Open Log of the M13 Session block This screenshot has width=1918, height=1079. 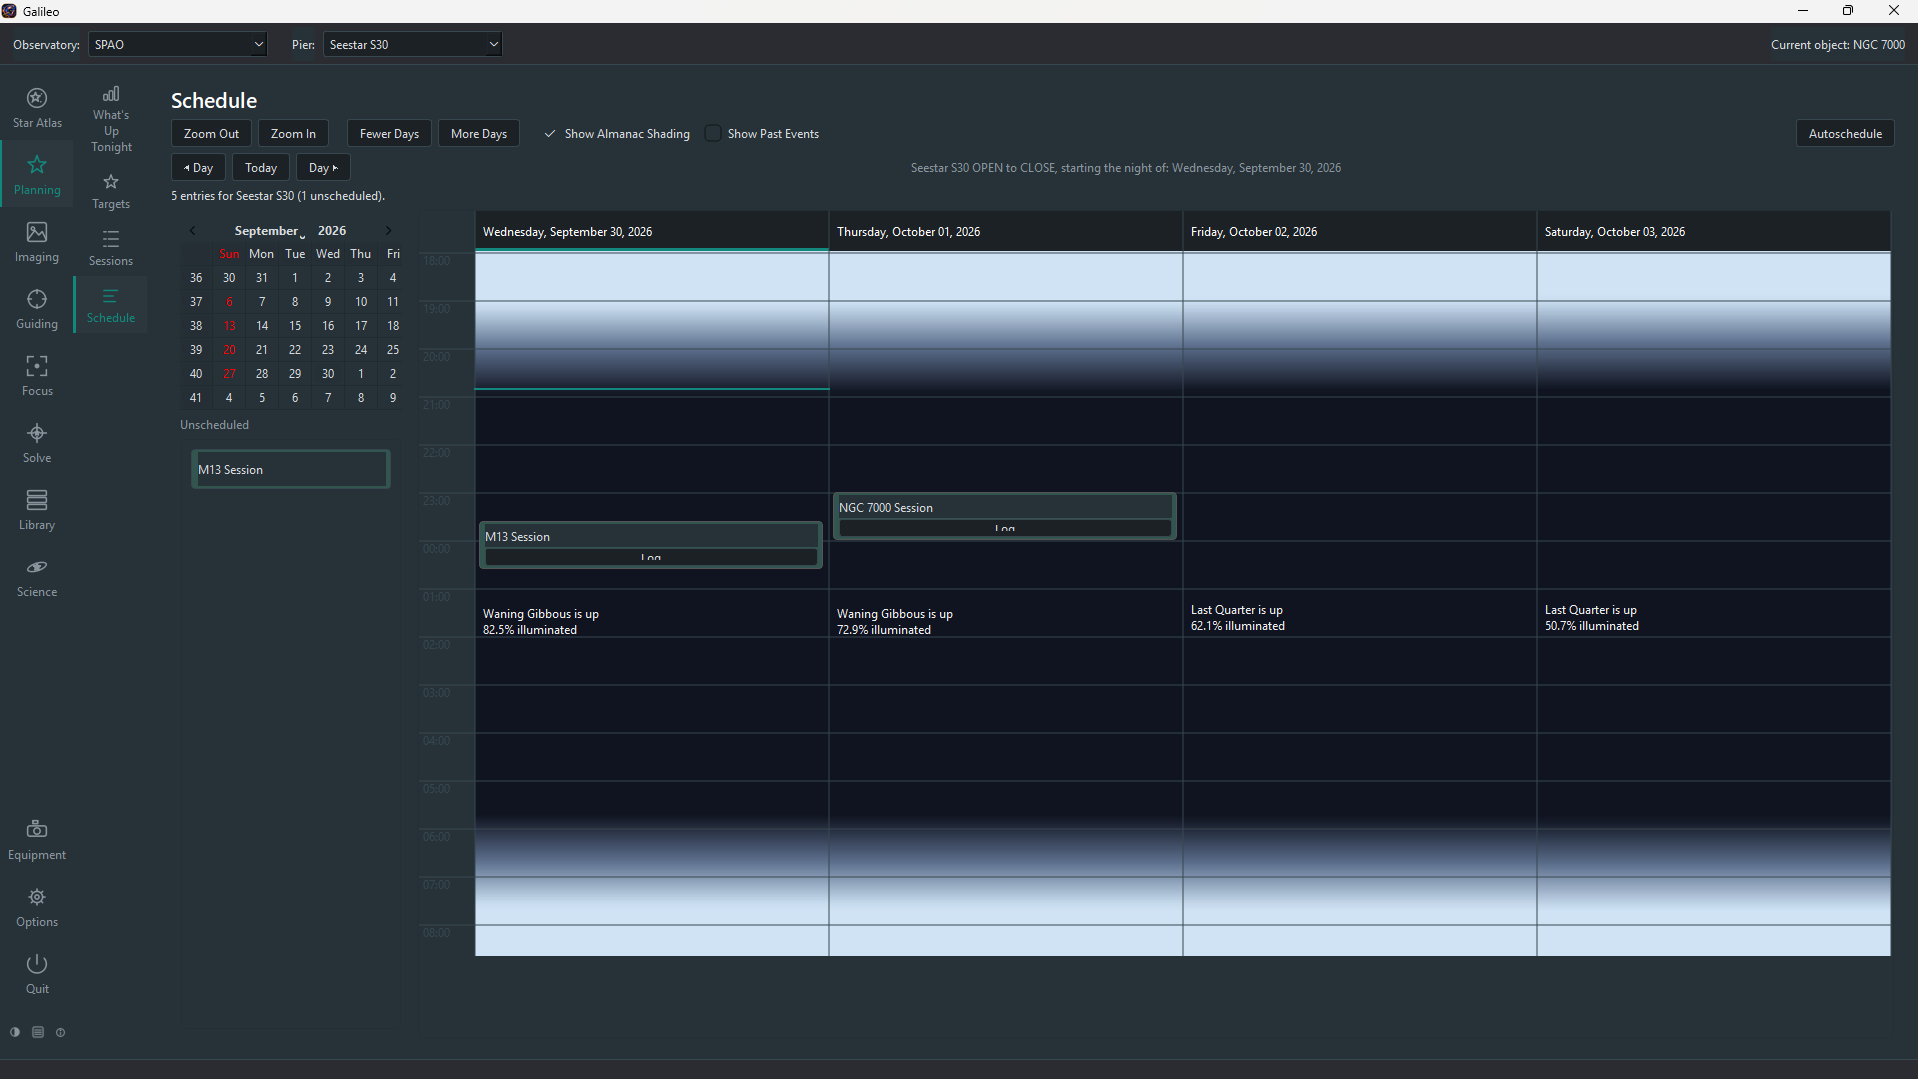(651, 558)
